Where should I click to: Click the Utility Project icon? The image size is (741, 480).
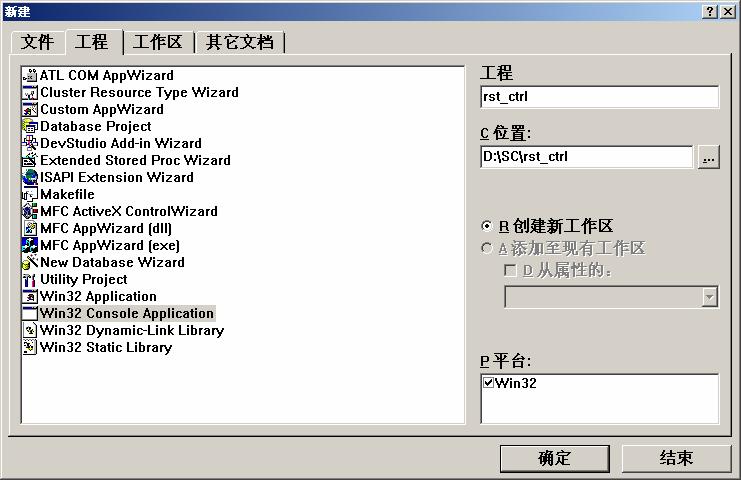point(30,279)
